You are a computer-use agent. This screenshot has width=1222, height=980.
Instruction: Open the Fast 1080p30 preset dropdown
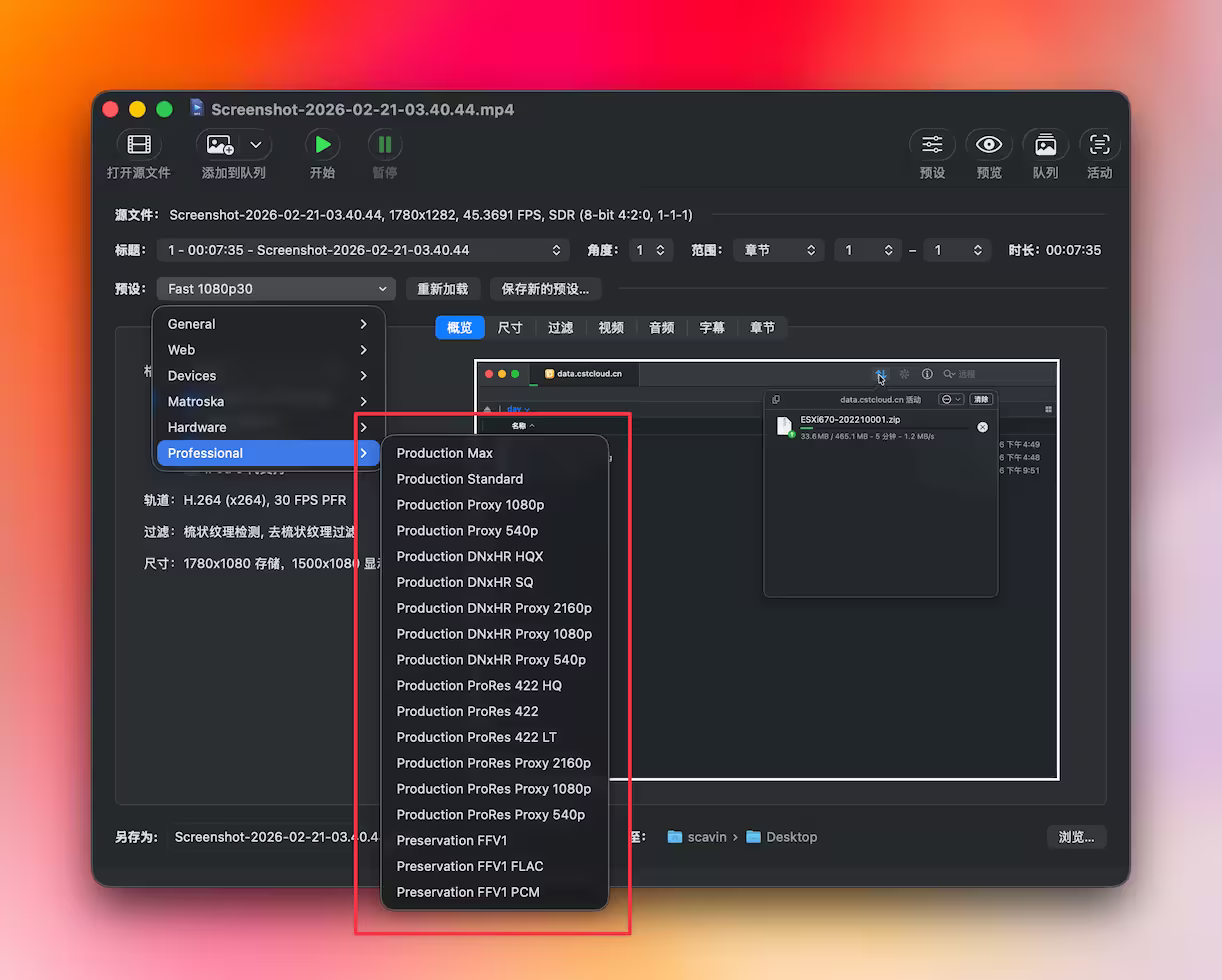click(x=275, y=288)
